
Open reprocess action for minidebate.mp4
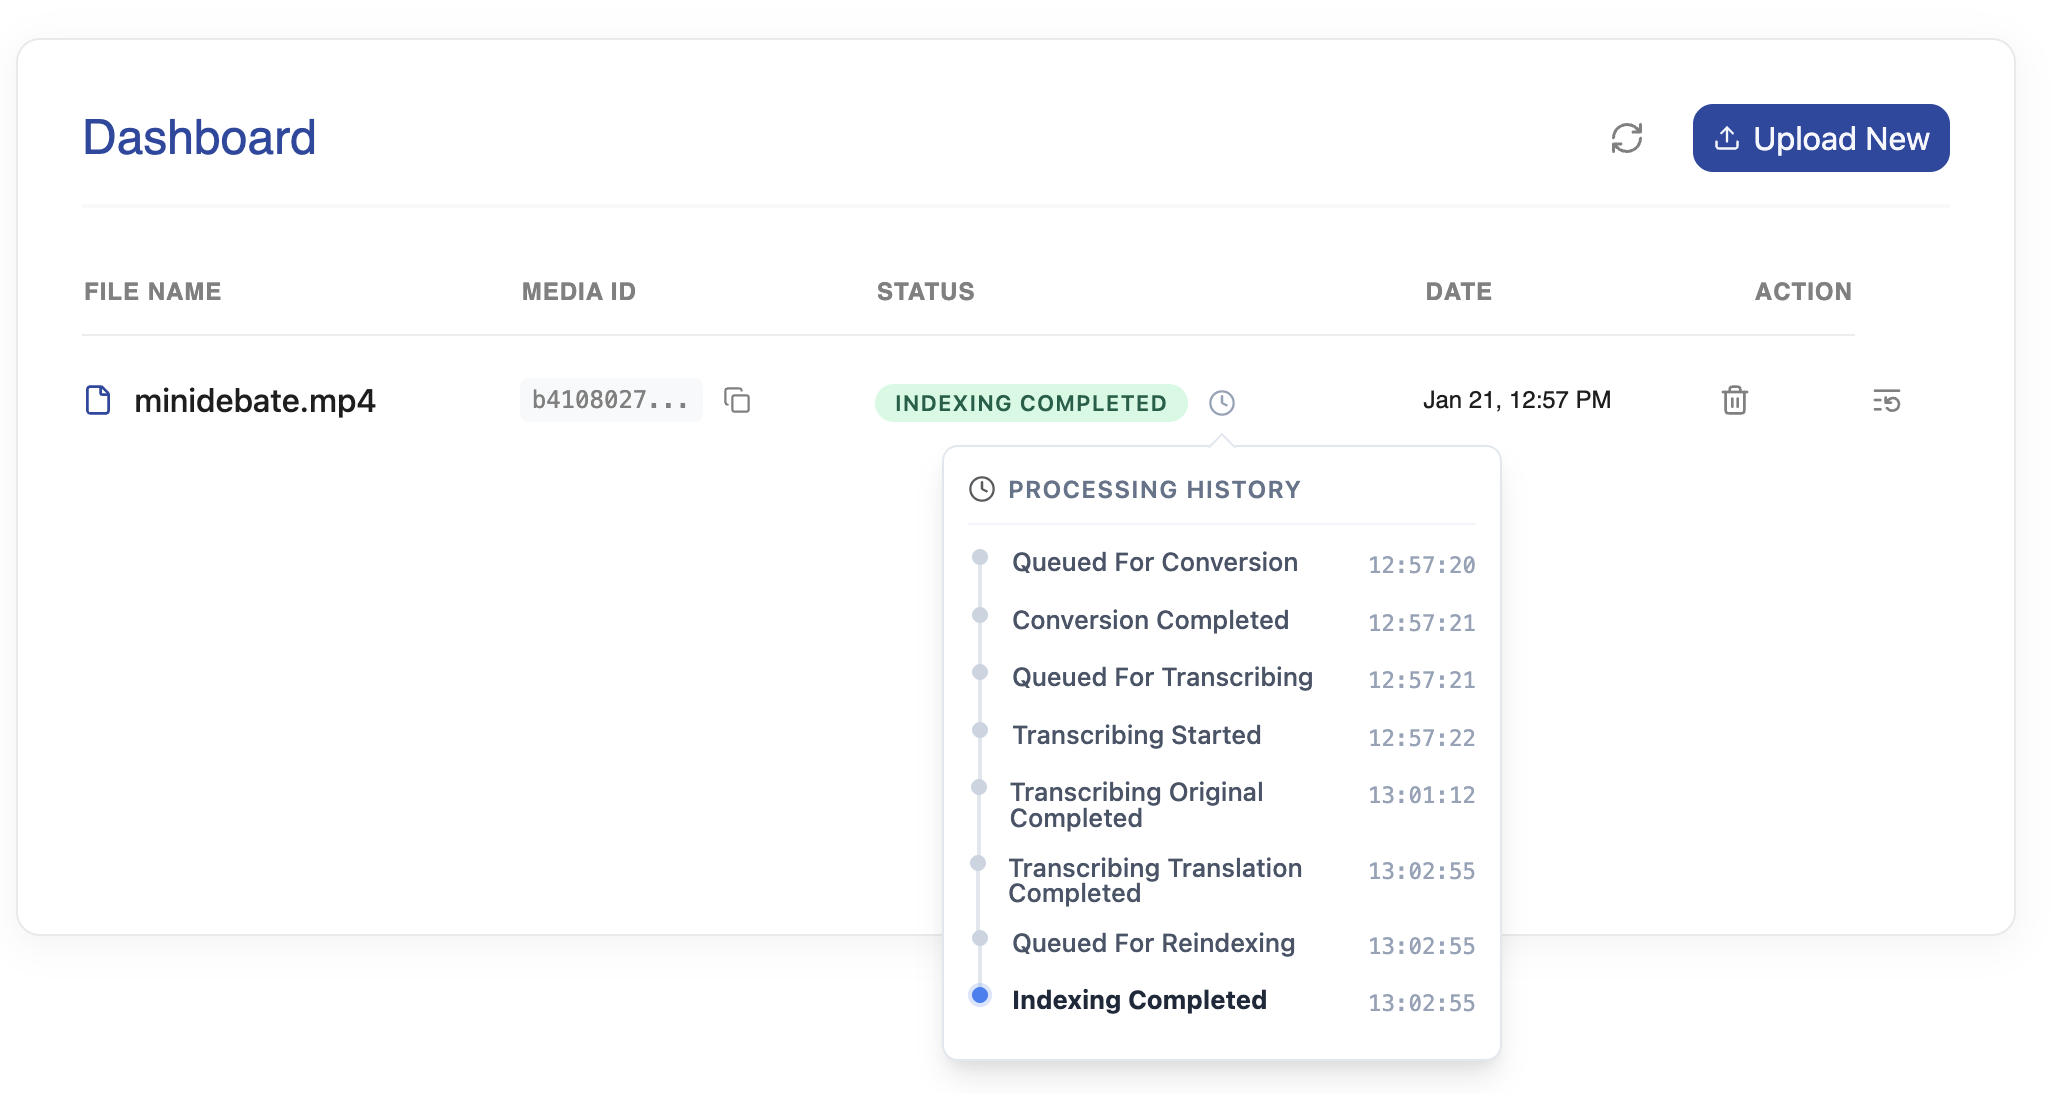[1886, 400]
